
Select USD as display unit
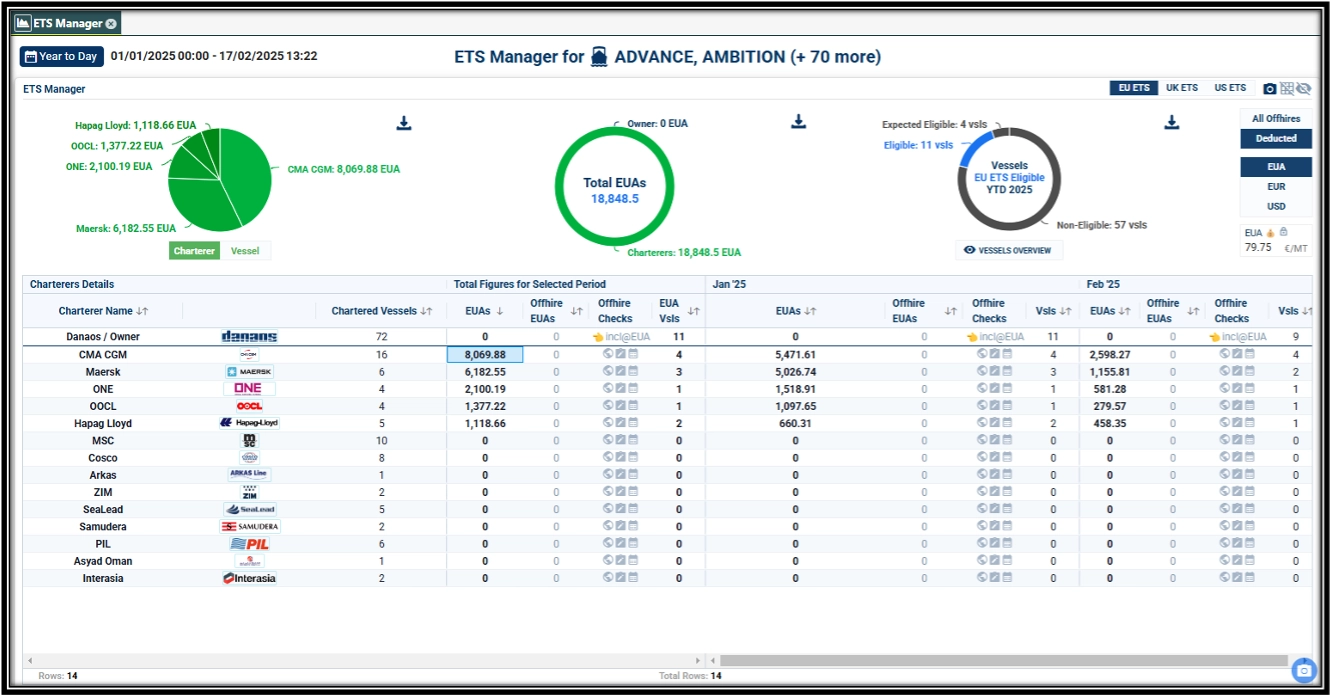(1276, 207)
